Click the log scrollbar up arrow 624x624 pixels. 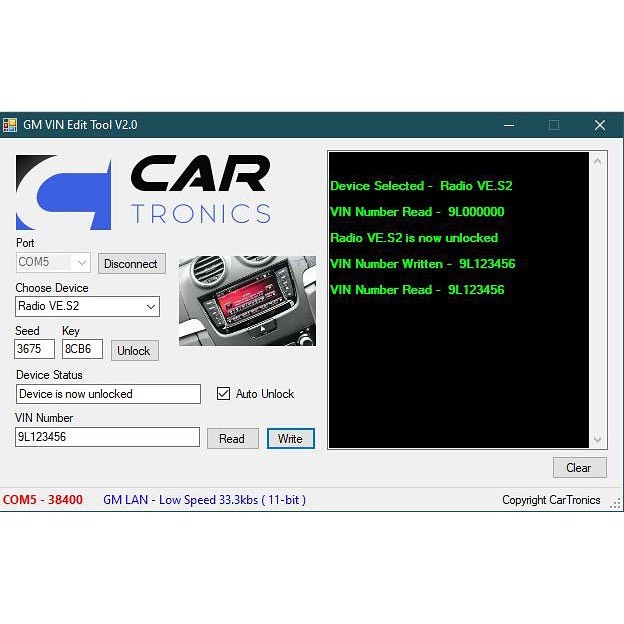(x=597, y=162)
